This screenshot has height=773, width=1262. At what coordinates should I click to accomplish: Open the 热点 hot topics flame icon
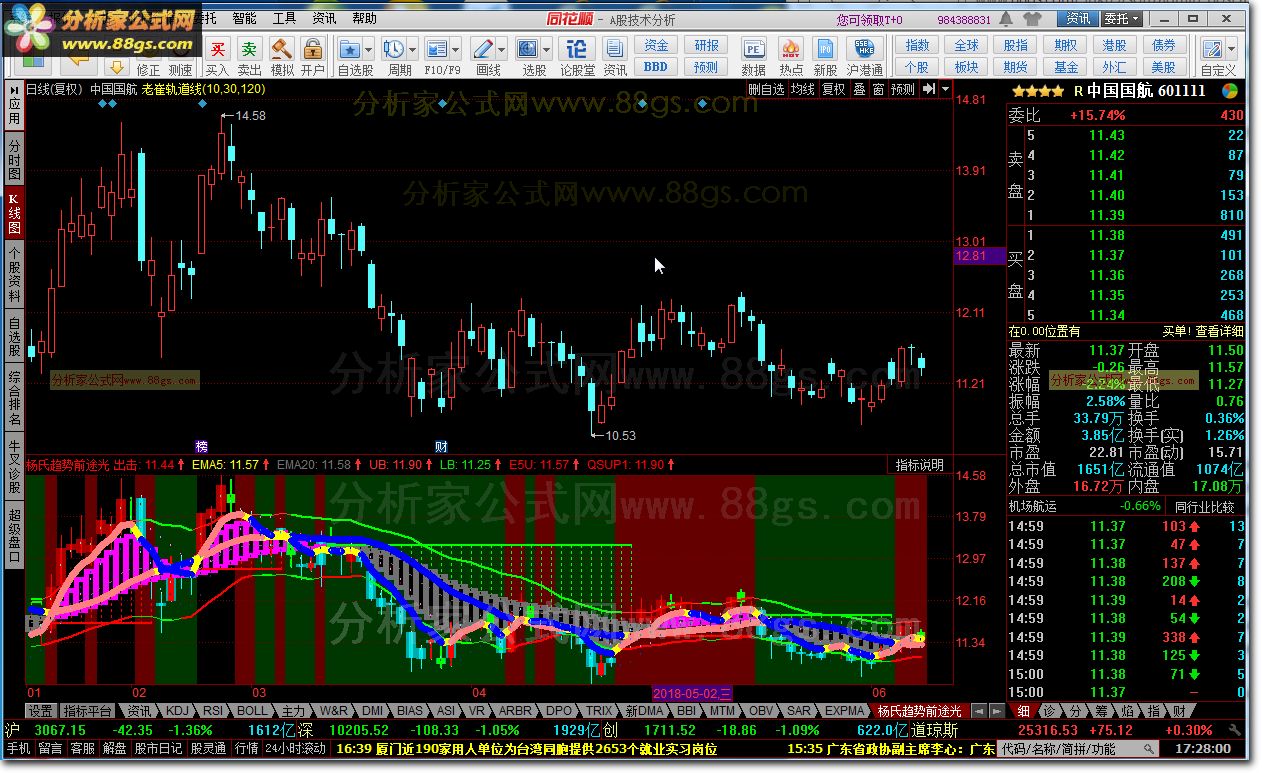pos(791,49)
